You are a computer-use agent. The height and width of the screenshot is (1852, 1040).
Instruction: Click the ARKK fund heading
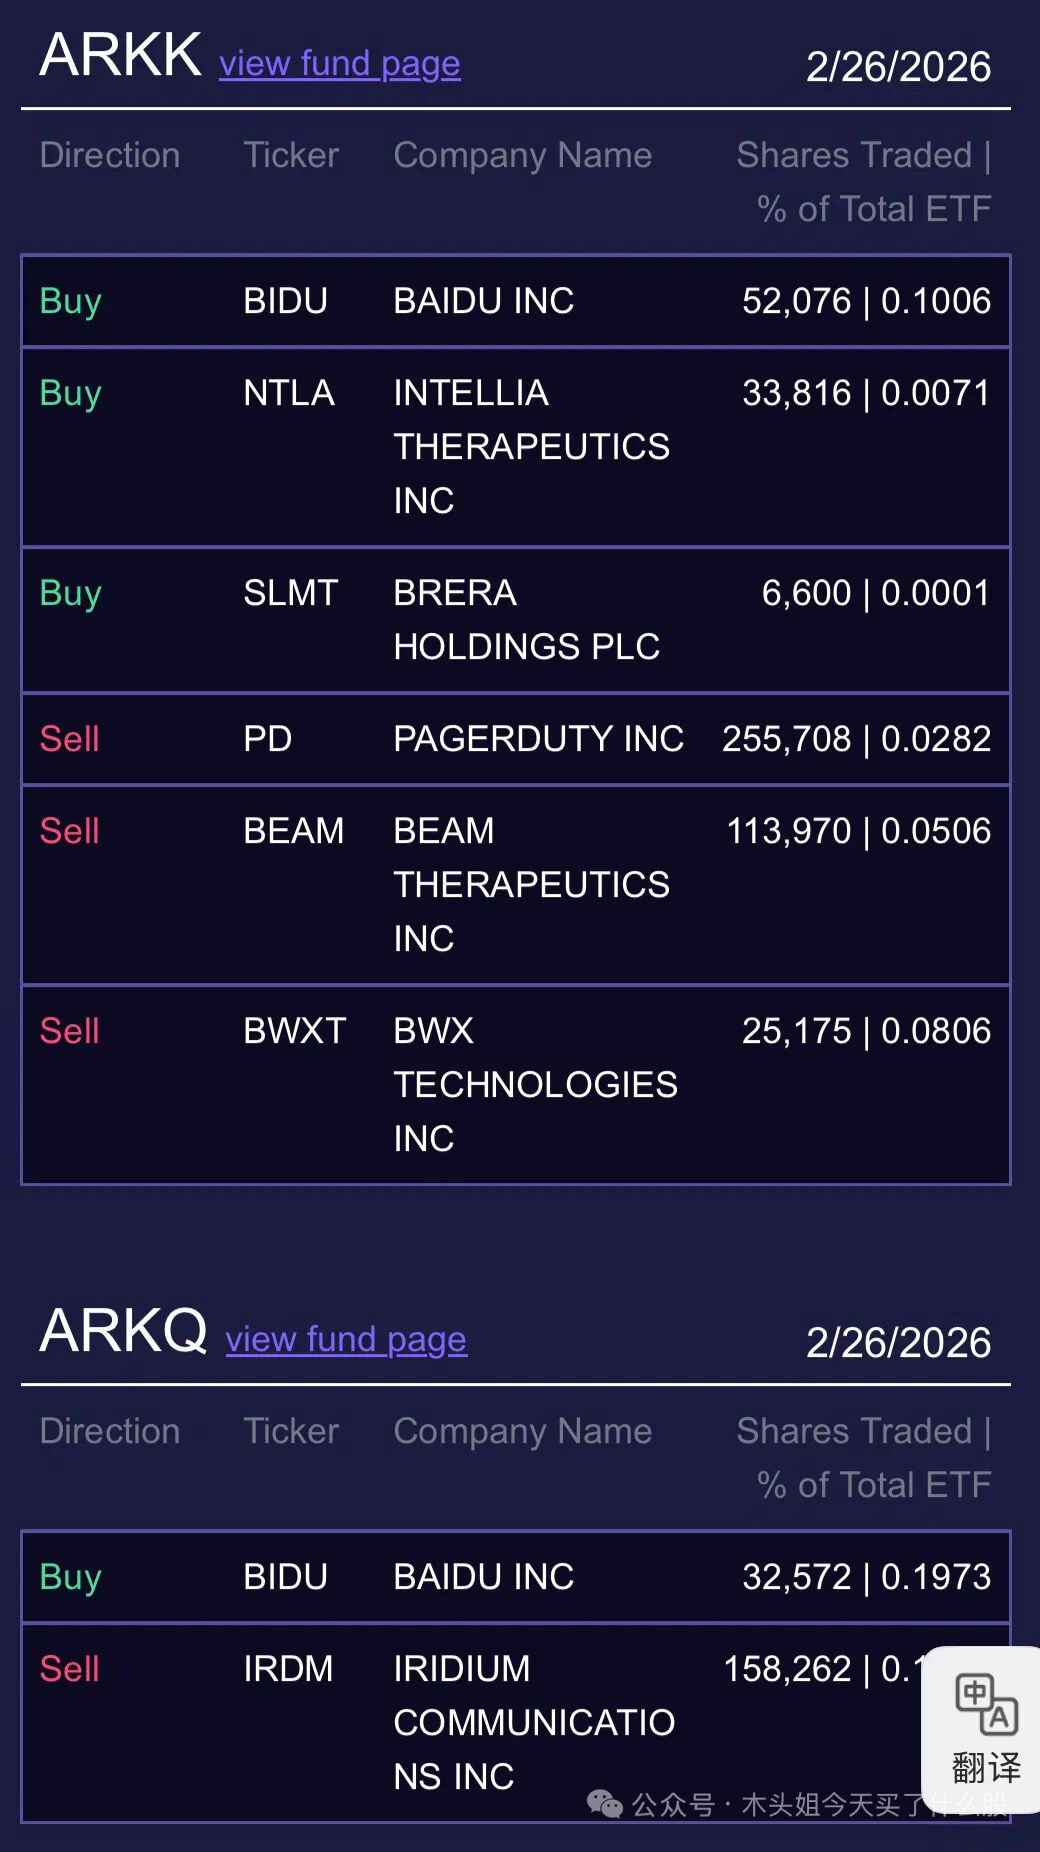click(x=120, y=55)
